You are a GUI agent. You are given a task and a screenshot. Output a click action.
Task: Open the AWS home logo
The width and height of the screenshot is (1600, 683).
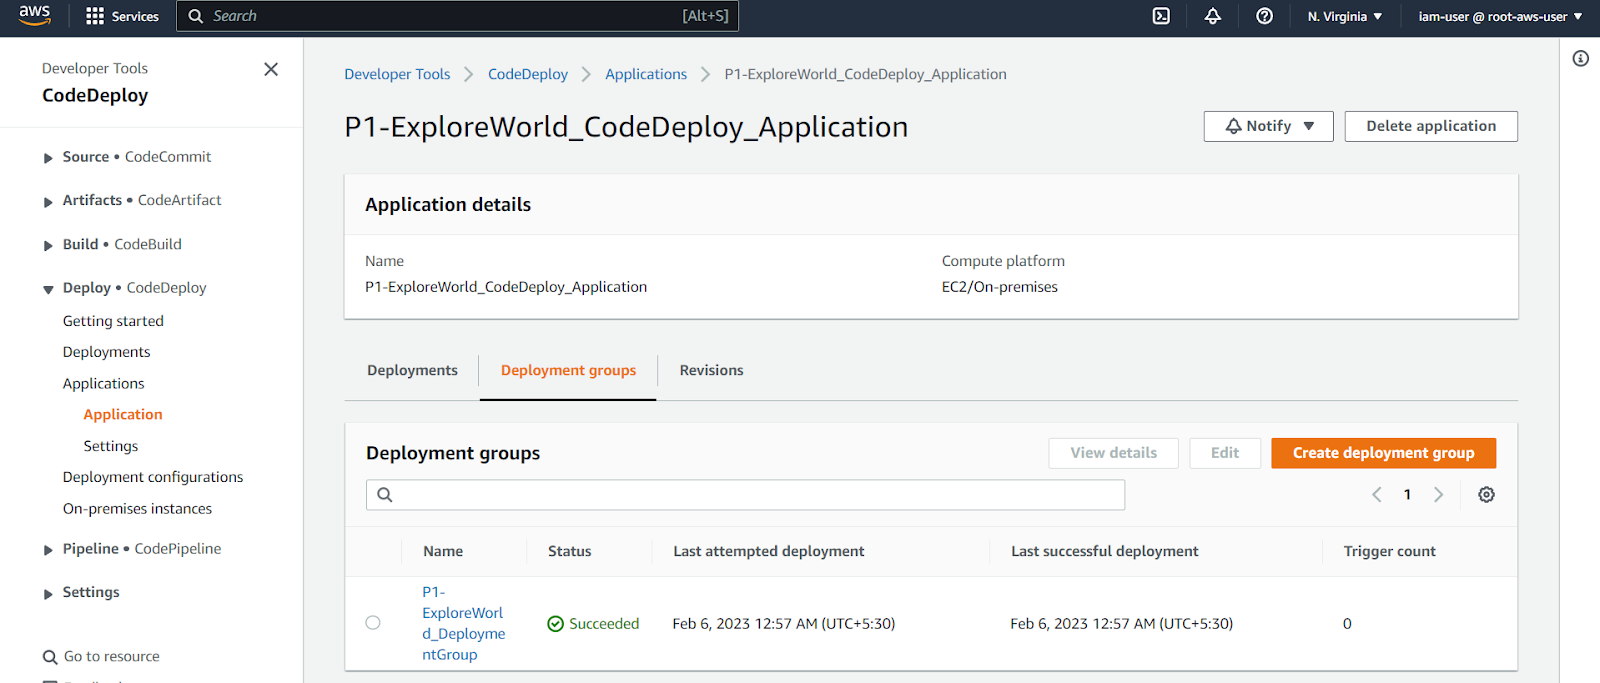[x=34, y=15]
